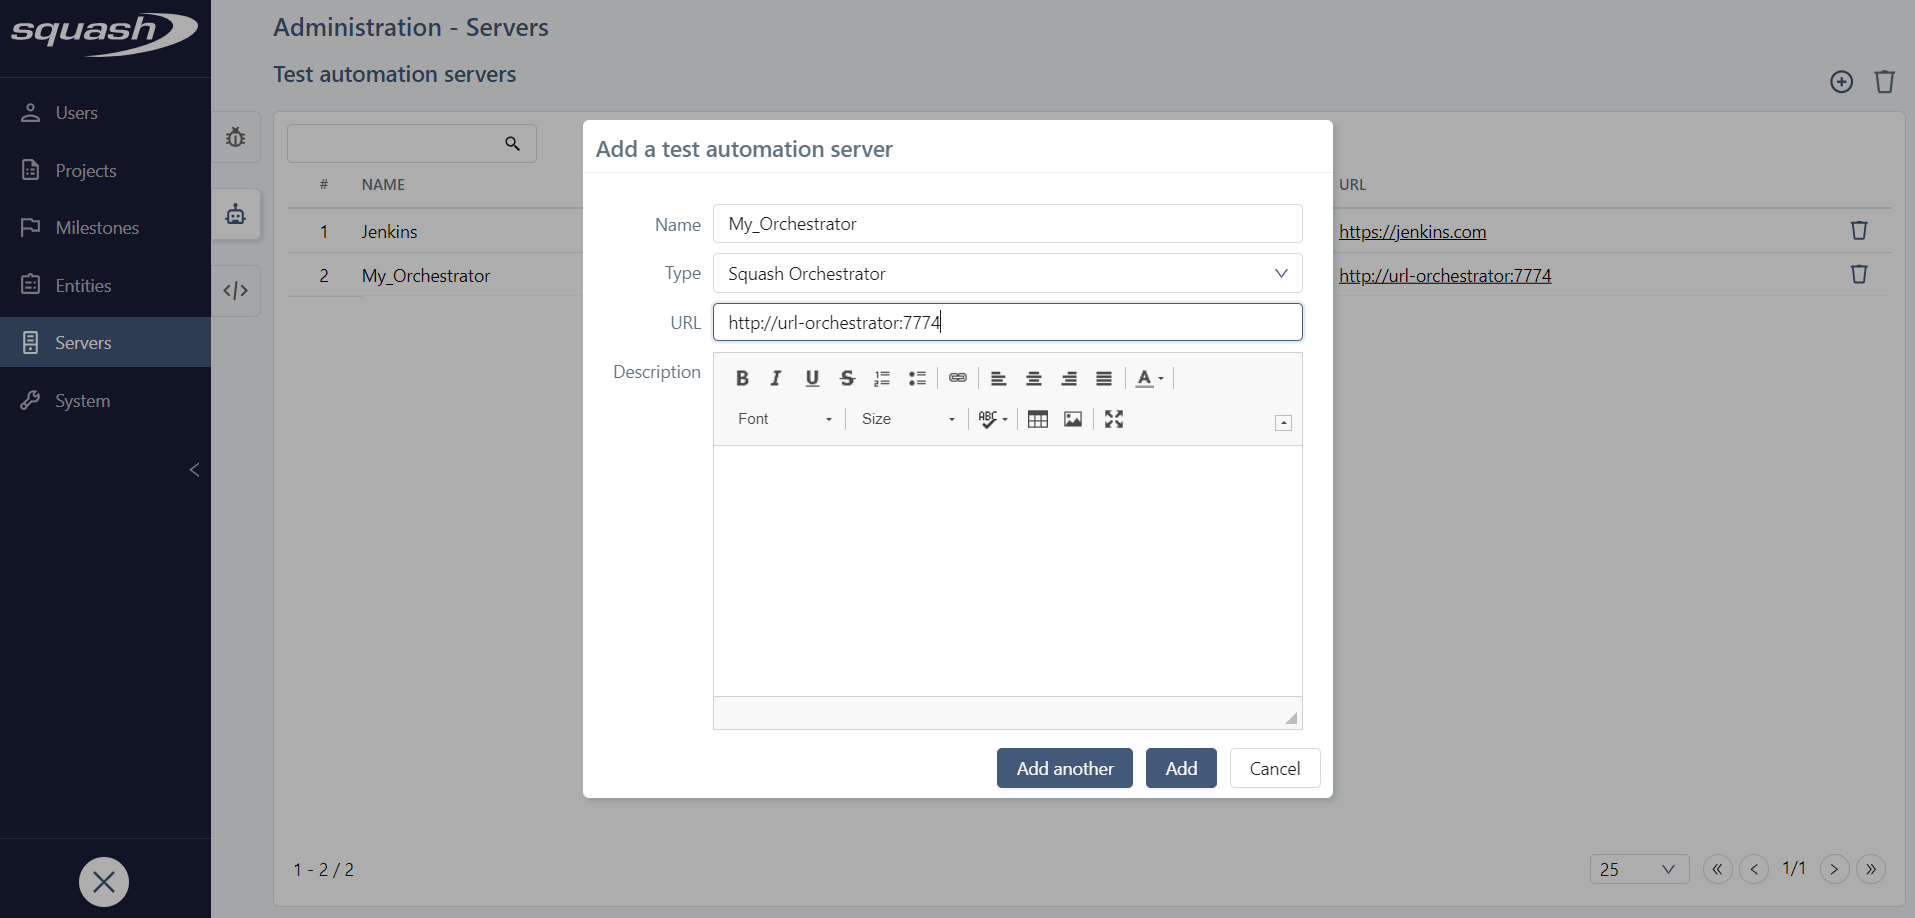
Task: Follow the https://jenkins.com link
Action: point(1412,231)
